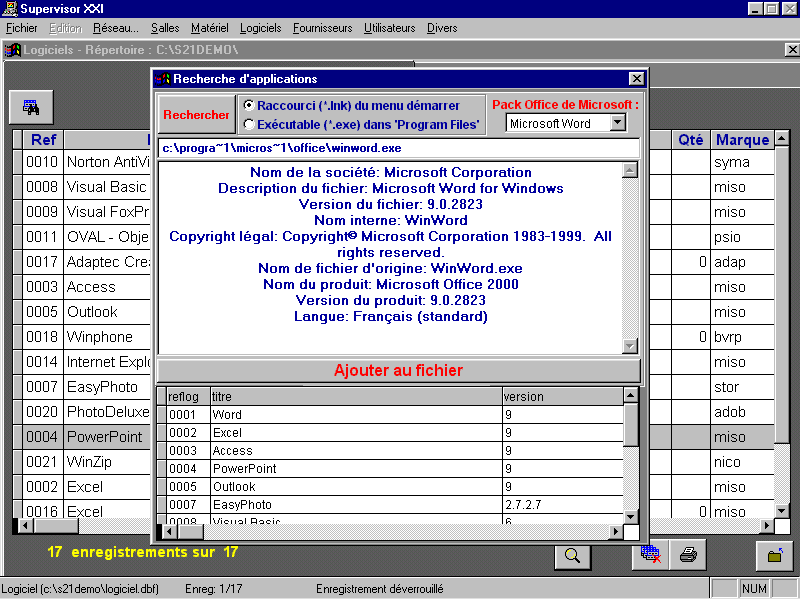Image resolution: width=800 pixels, height=600 pixels.
Task: Click reflog table vertical scroll up arrow
Action: click(631, 395)
